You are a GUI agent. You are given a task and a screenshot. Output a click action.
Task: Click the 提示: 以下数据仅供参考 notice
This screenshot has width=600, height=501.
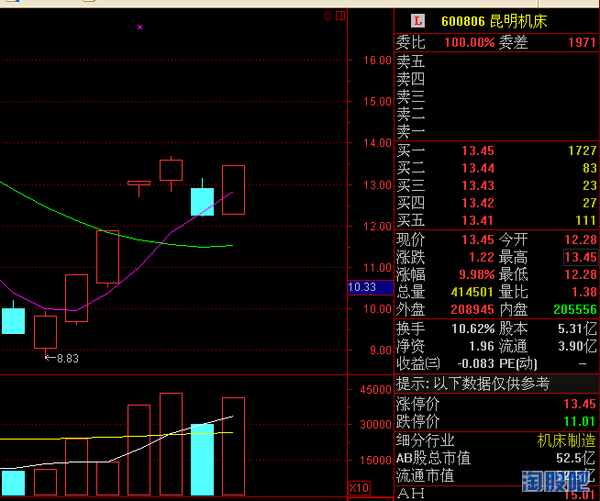pos(473,384)
